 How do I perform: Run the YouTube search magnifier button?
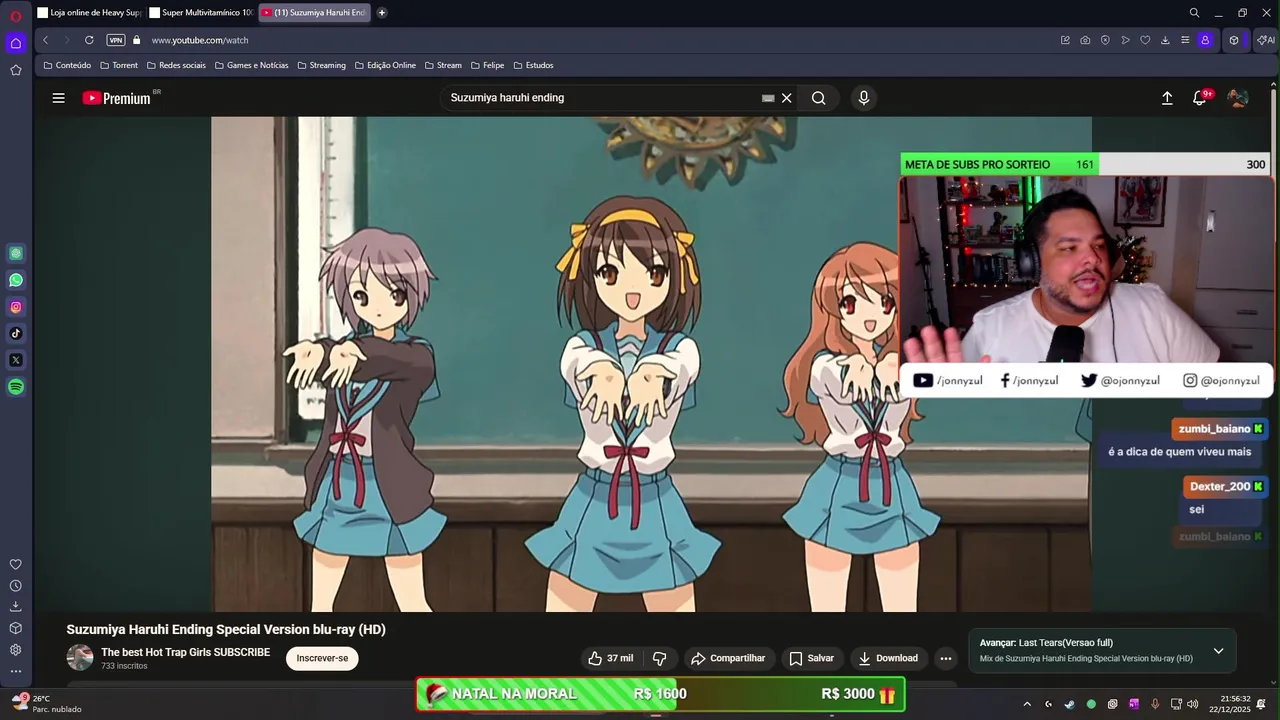819,98
